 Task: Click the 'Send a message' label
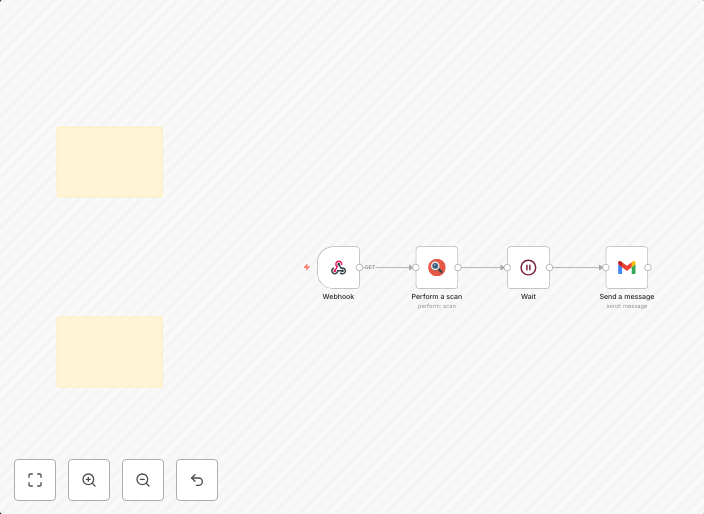pyautogui.click(x=627, y=297)
